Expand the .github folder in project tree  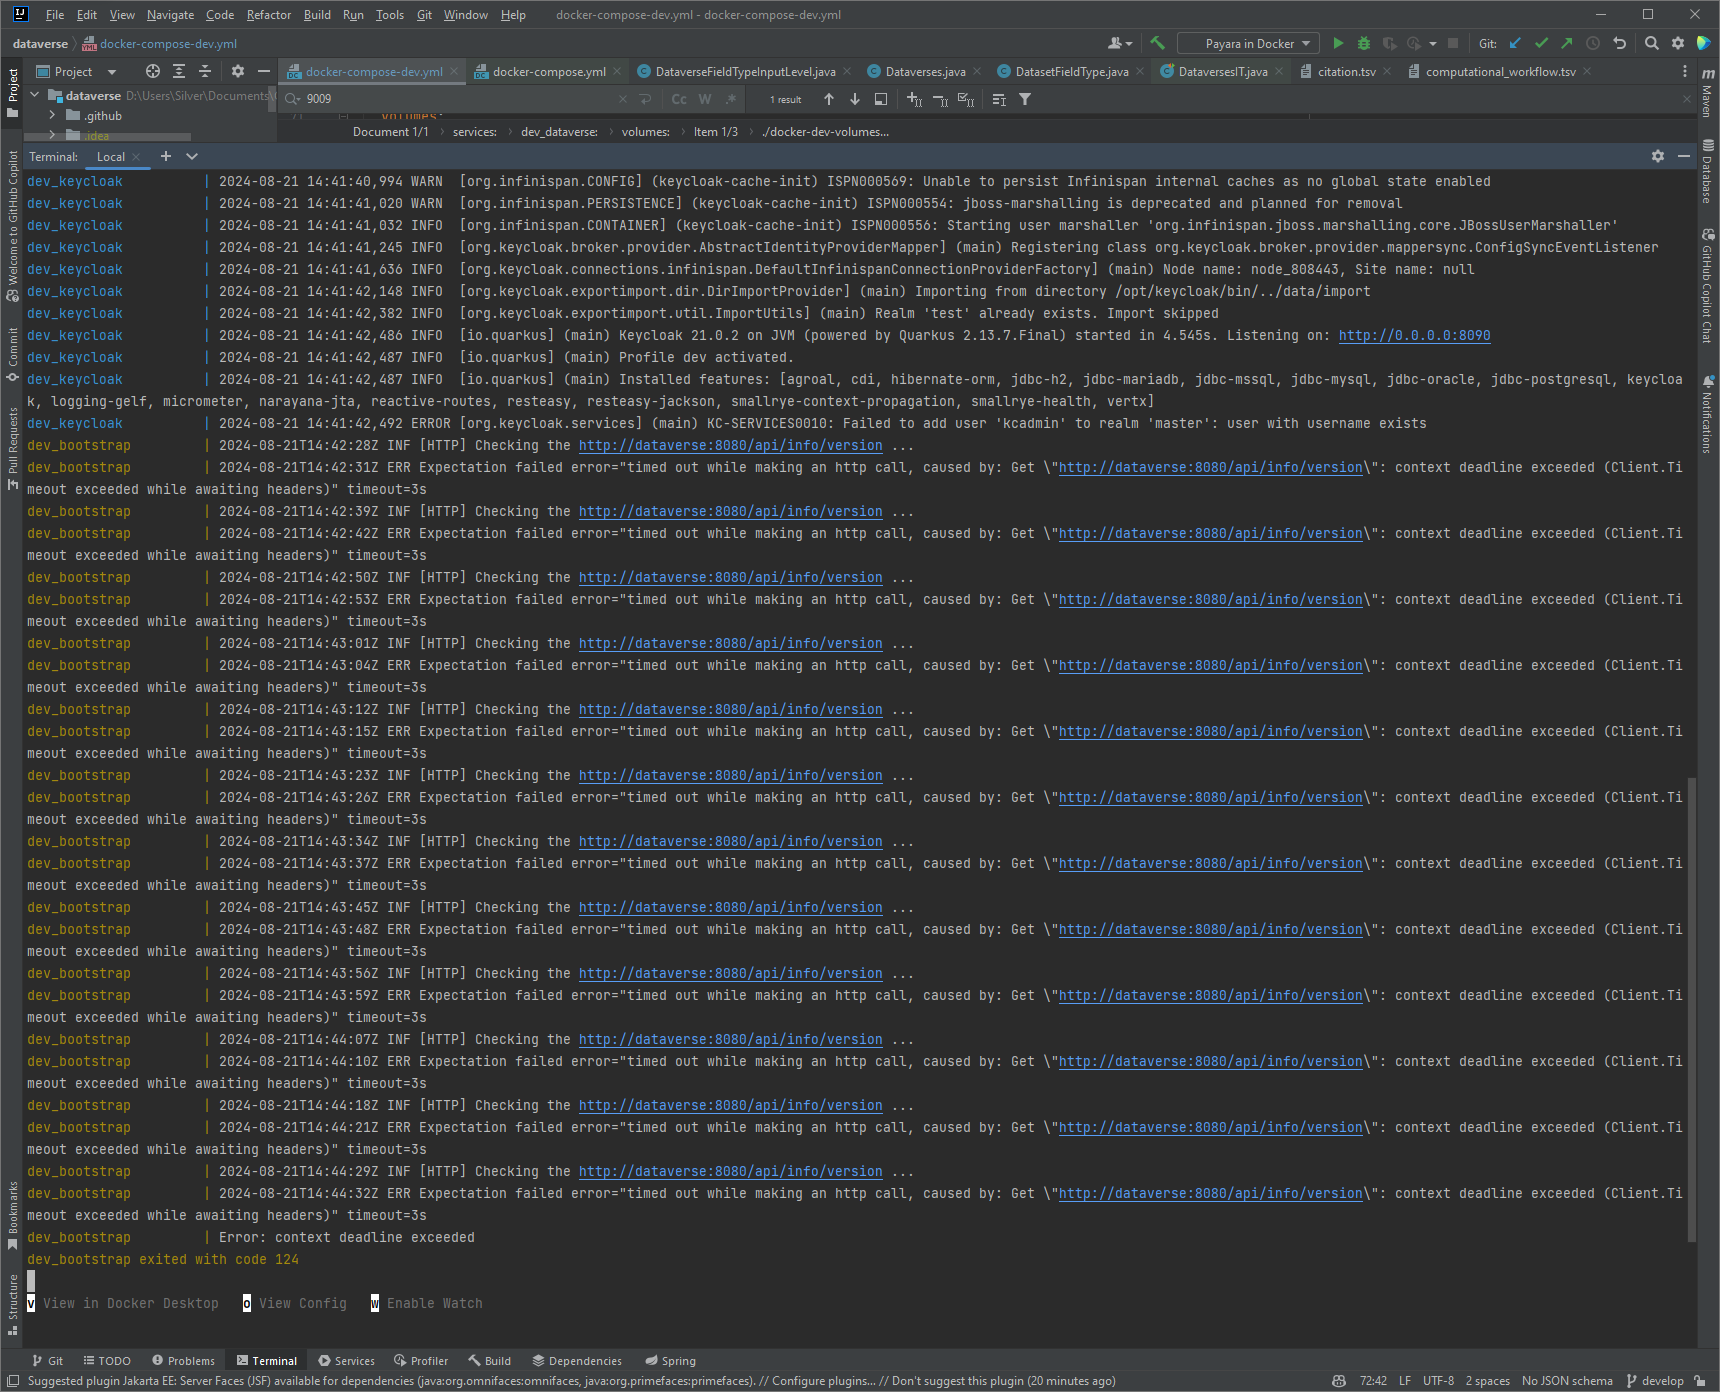52,116
